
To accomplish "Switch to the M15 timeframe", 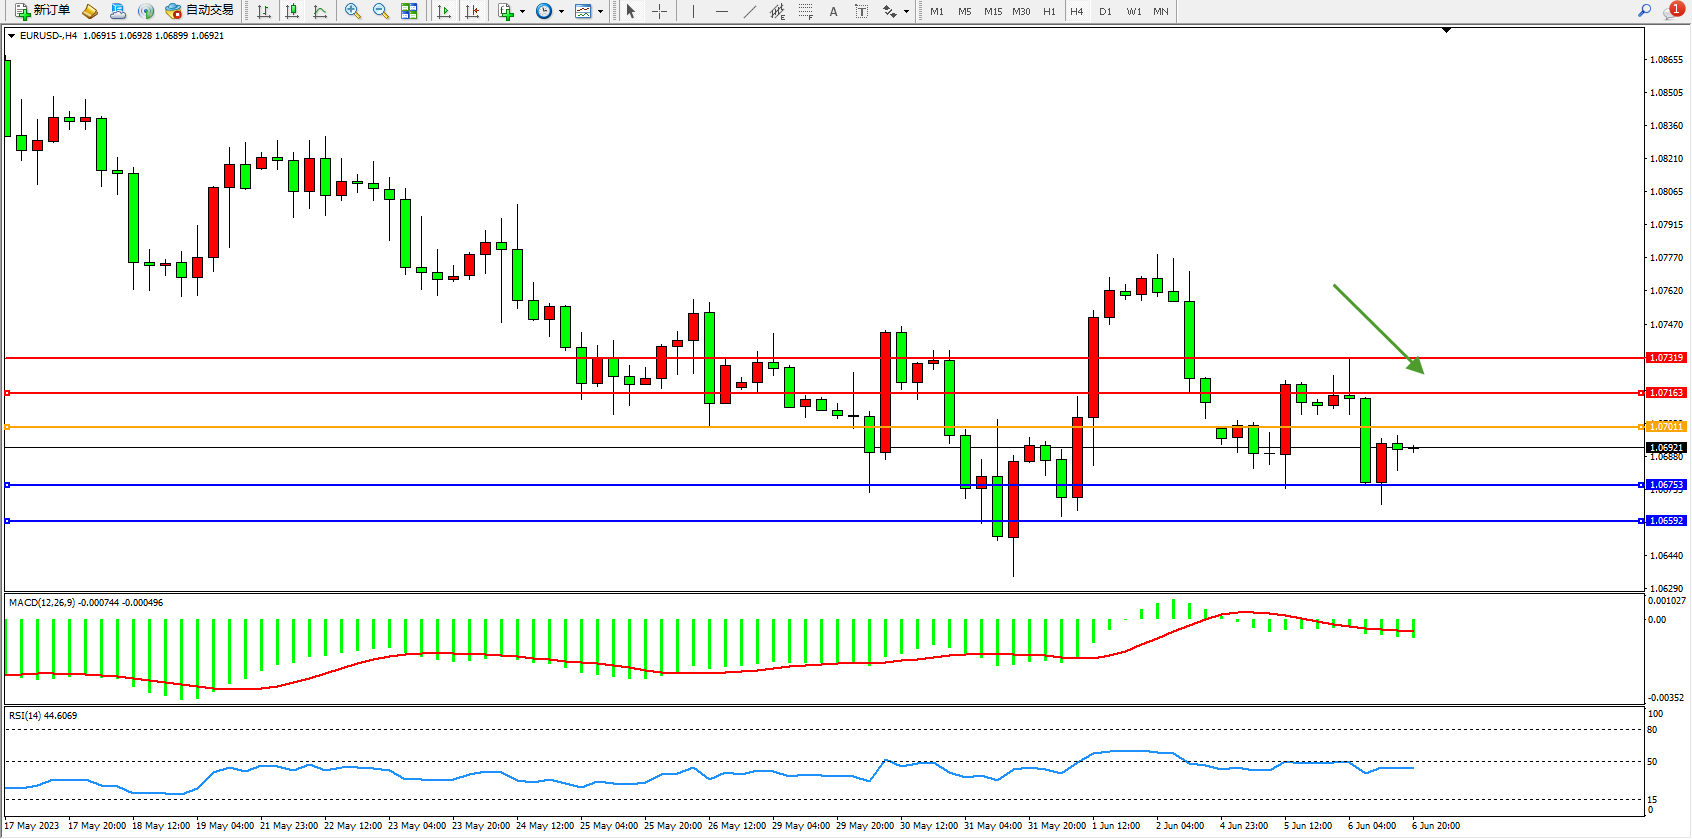I will (992, 11).
